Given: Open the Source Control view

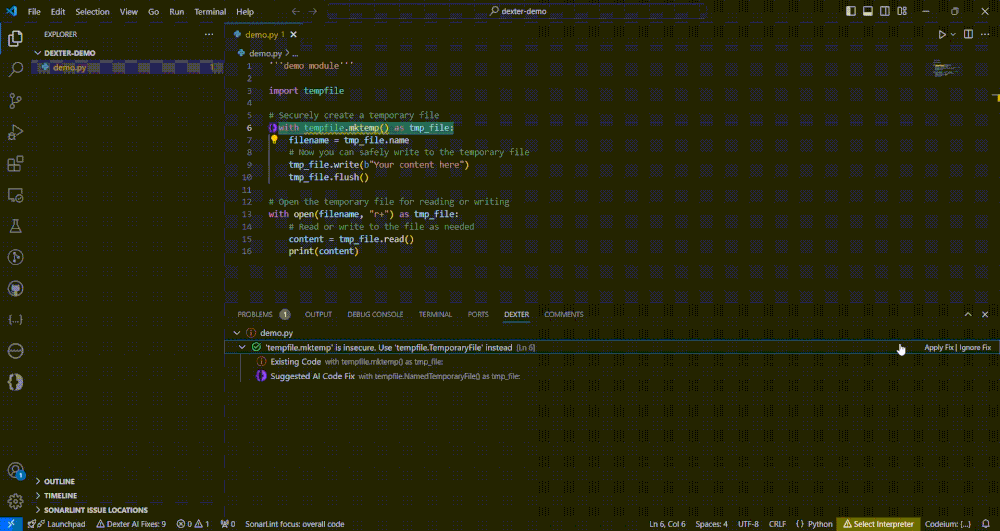Looking at the screenshot, I should [16, 101].
